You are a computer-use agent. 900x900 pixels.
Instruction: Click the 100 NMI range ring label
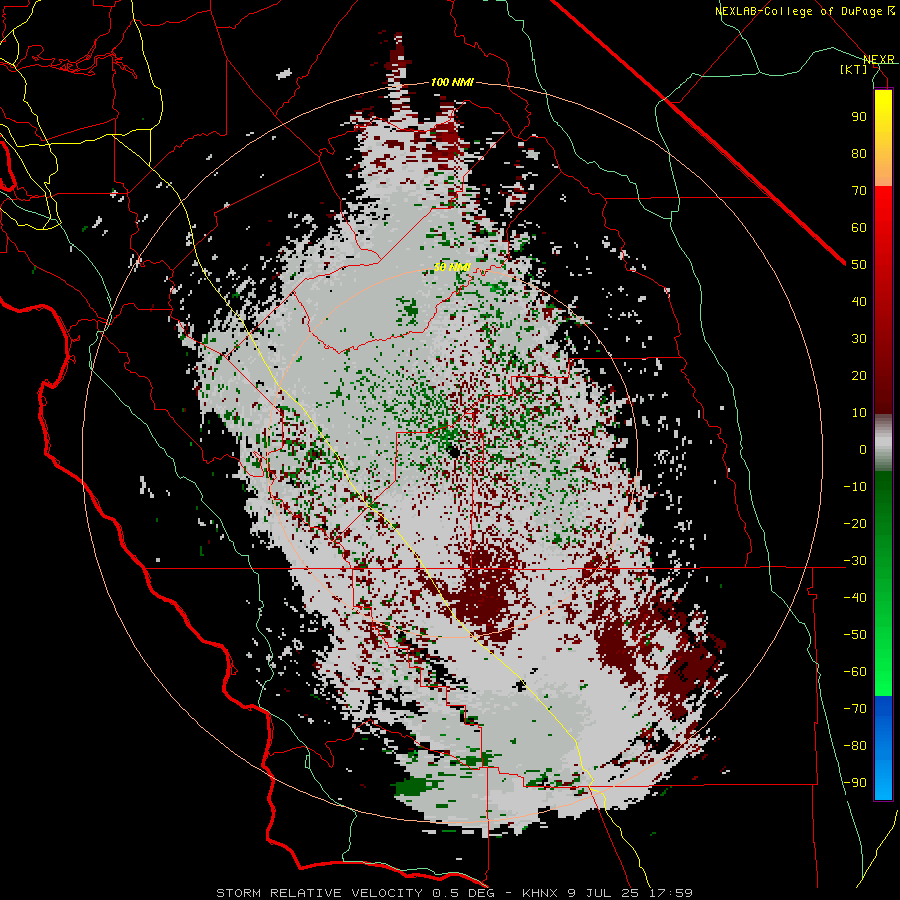click(x=452, y=82)
